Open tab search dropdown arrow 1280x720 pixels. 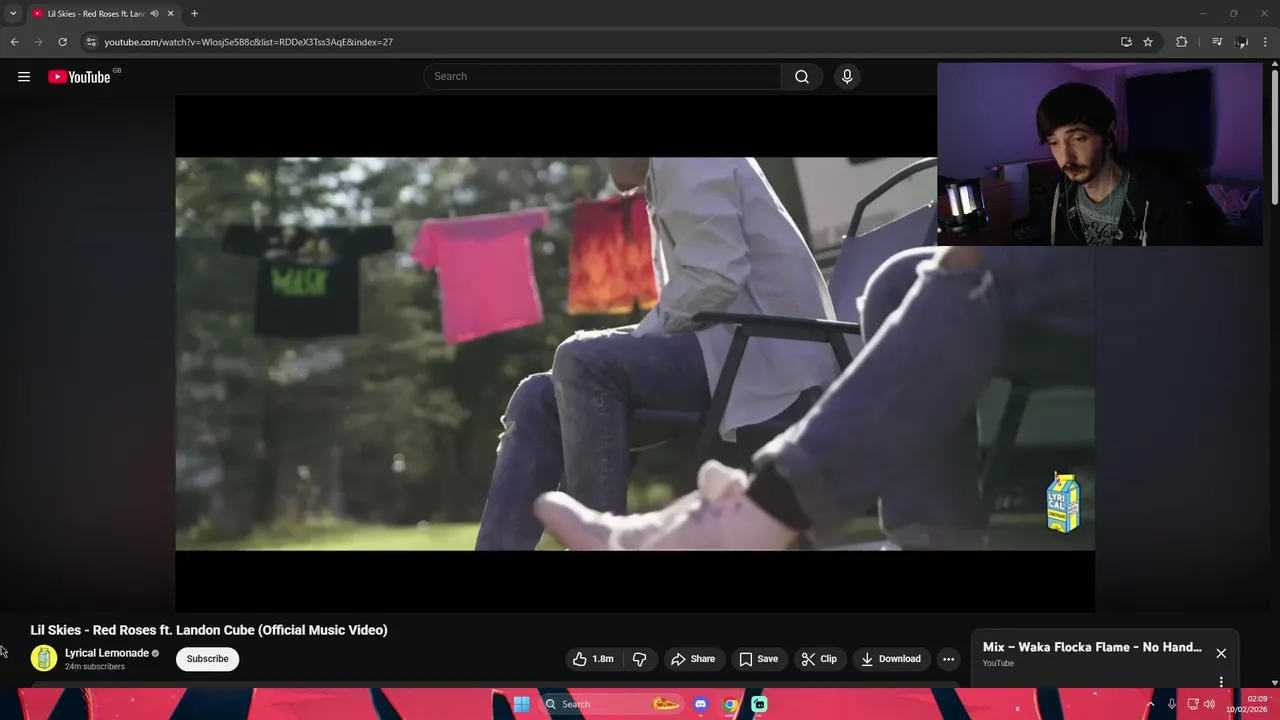[x=13, y=14]
